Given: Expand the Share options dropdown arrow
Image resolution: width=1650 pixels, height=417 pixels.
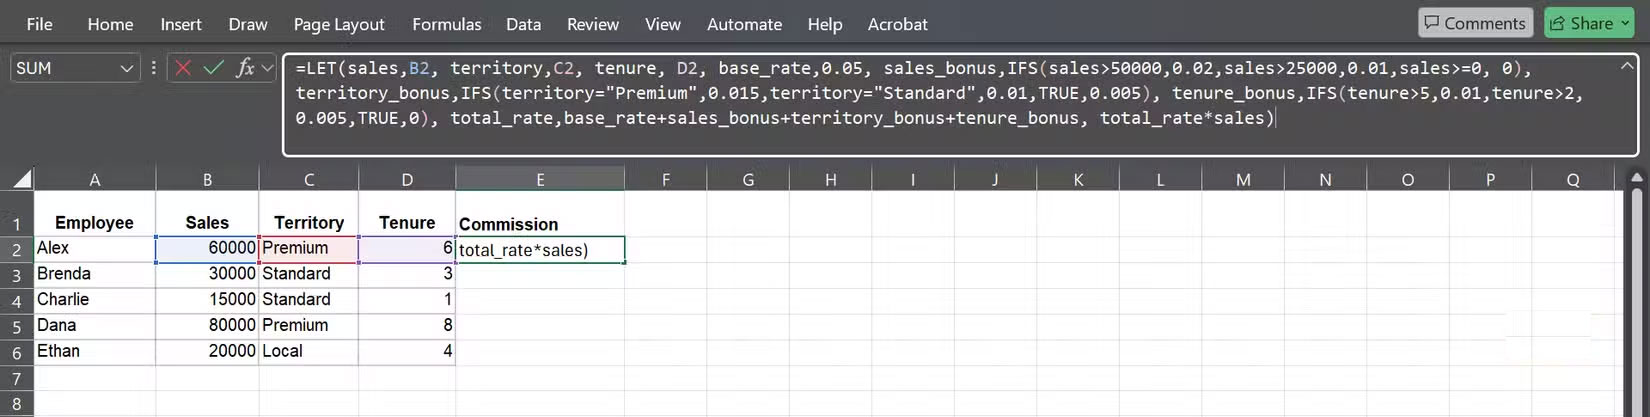Looking at the screenshot, I should [1625, 23].
